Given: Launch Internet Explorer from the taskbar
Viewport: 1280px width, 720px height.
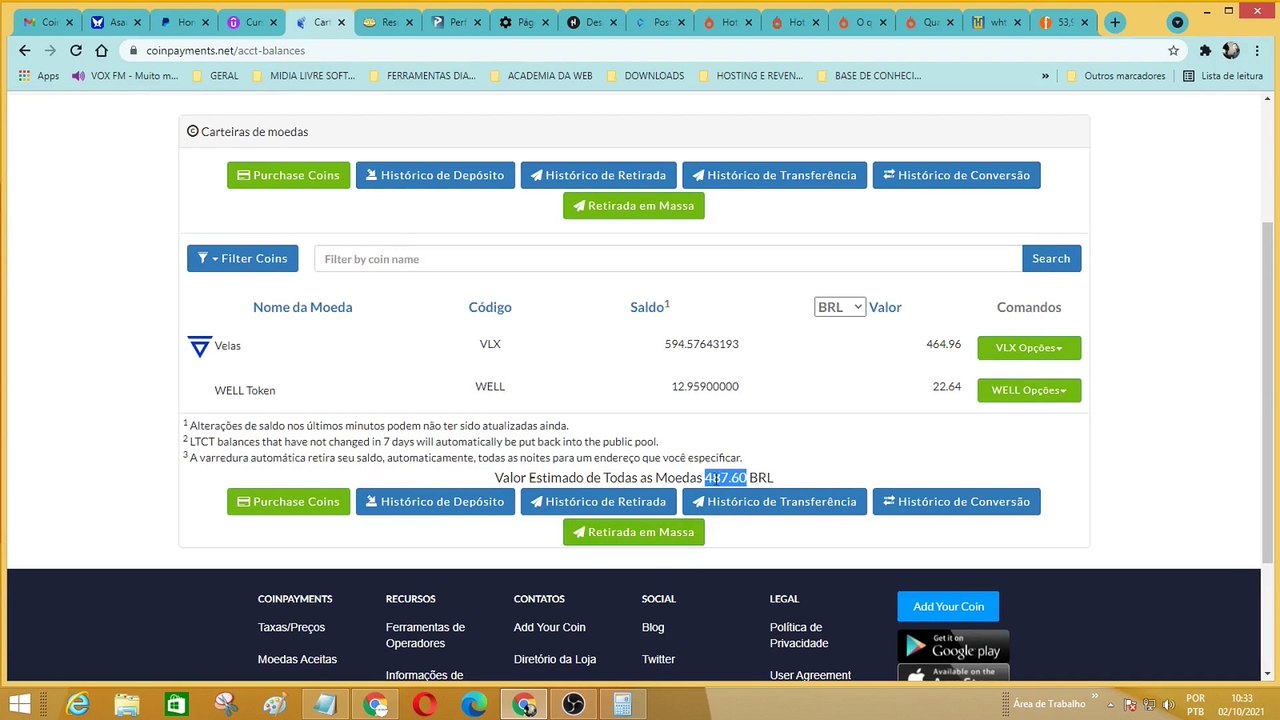Looking at the screenshot, I should [x=77, y=704].
